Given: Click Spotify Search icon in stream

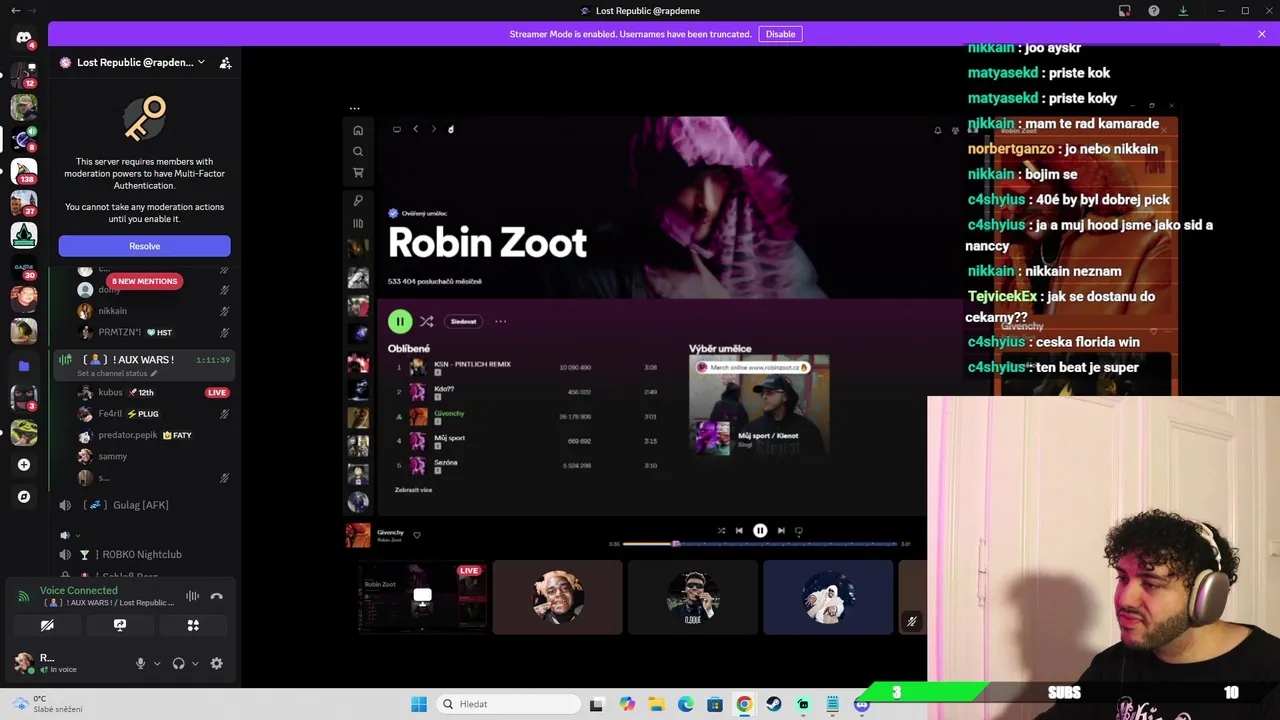Looking at the screenshot, I should [358, 151].
